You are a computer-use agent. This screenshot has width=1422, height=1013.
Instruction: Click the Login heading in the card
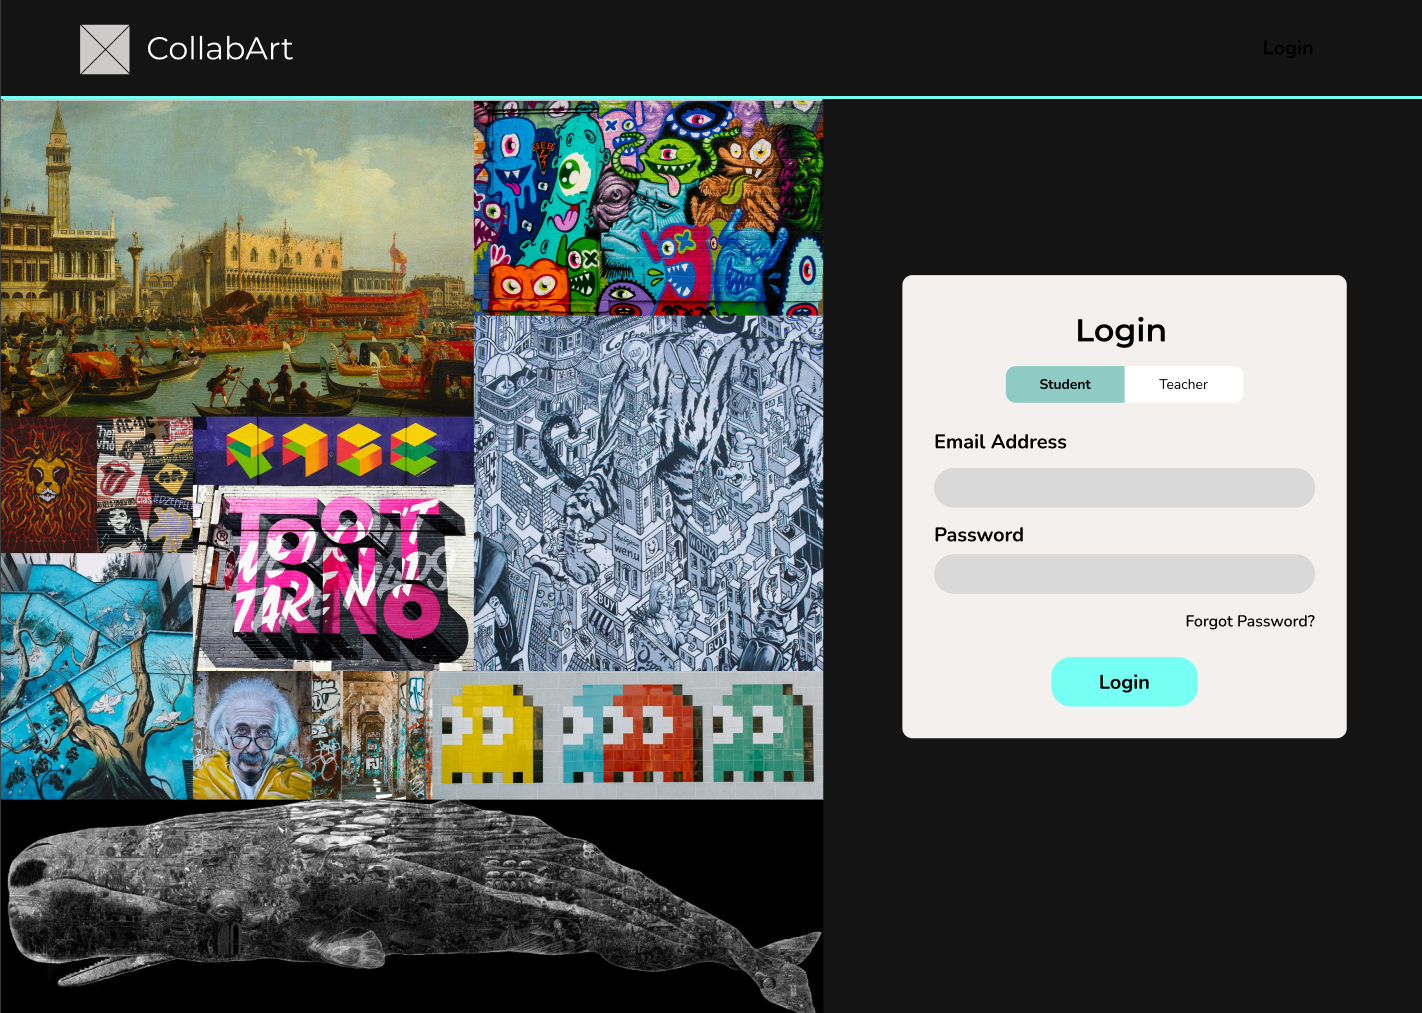(x=1121, y=331)
